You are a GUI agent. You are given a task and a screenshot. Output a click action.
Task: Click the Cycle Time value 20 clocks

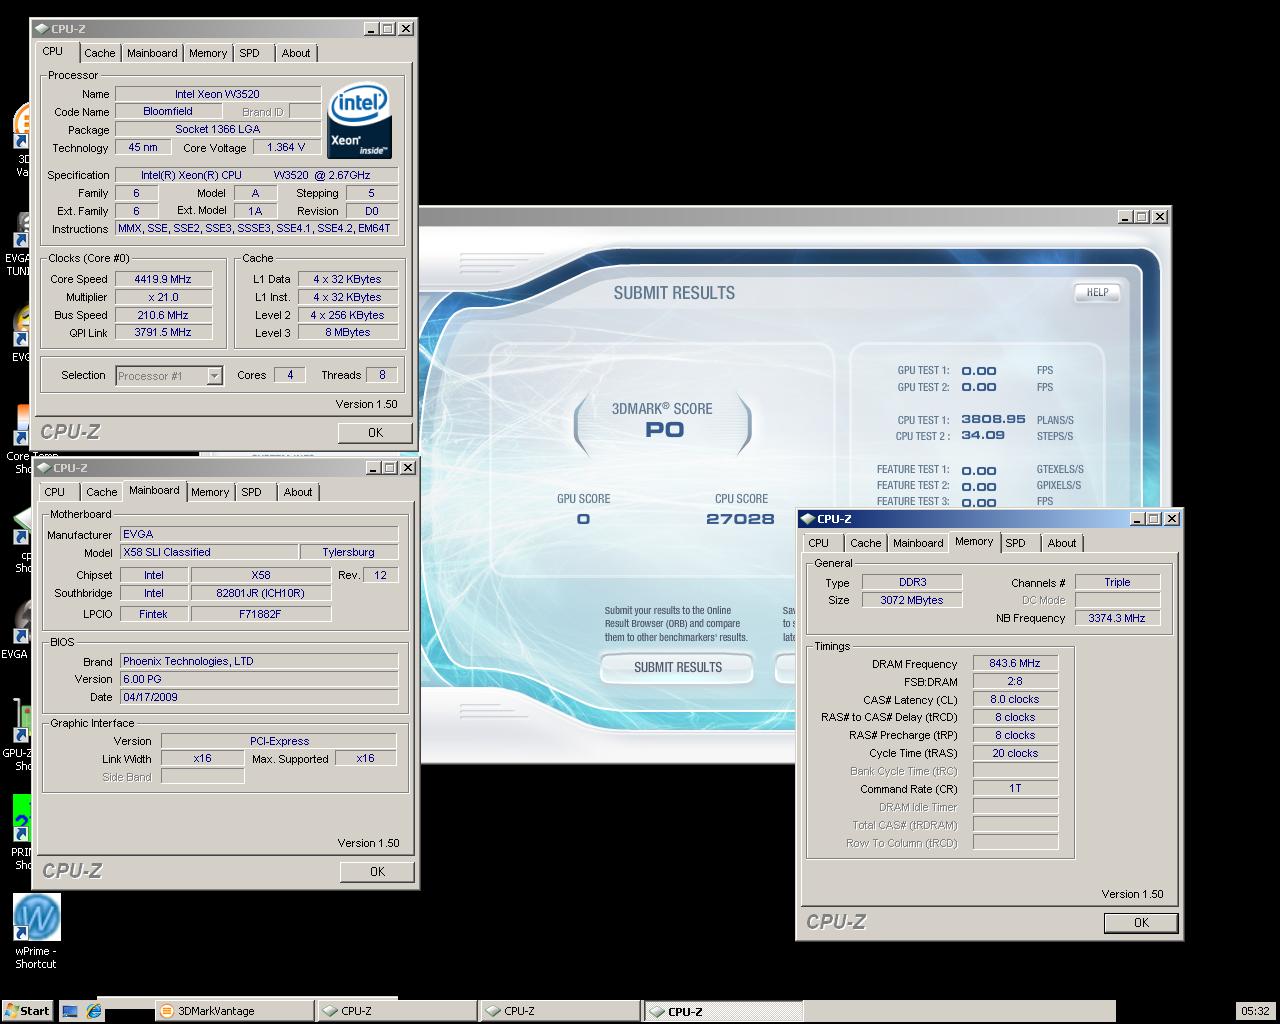1015,753
